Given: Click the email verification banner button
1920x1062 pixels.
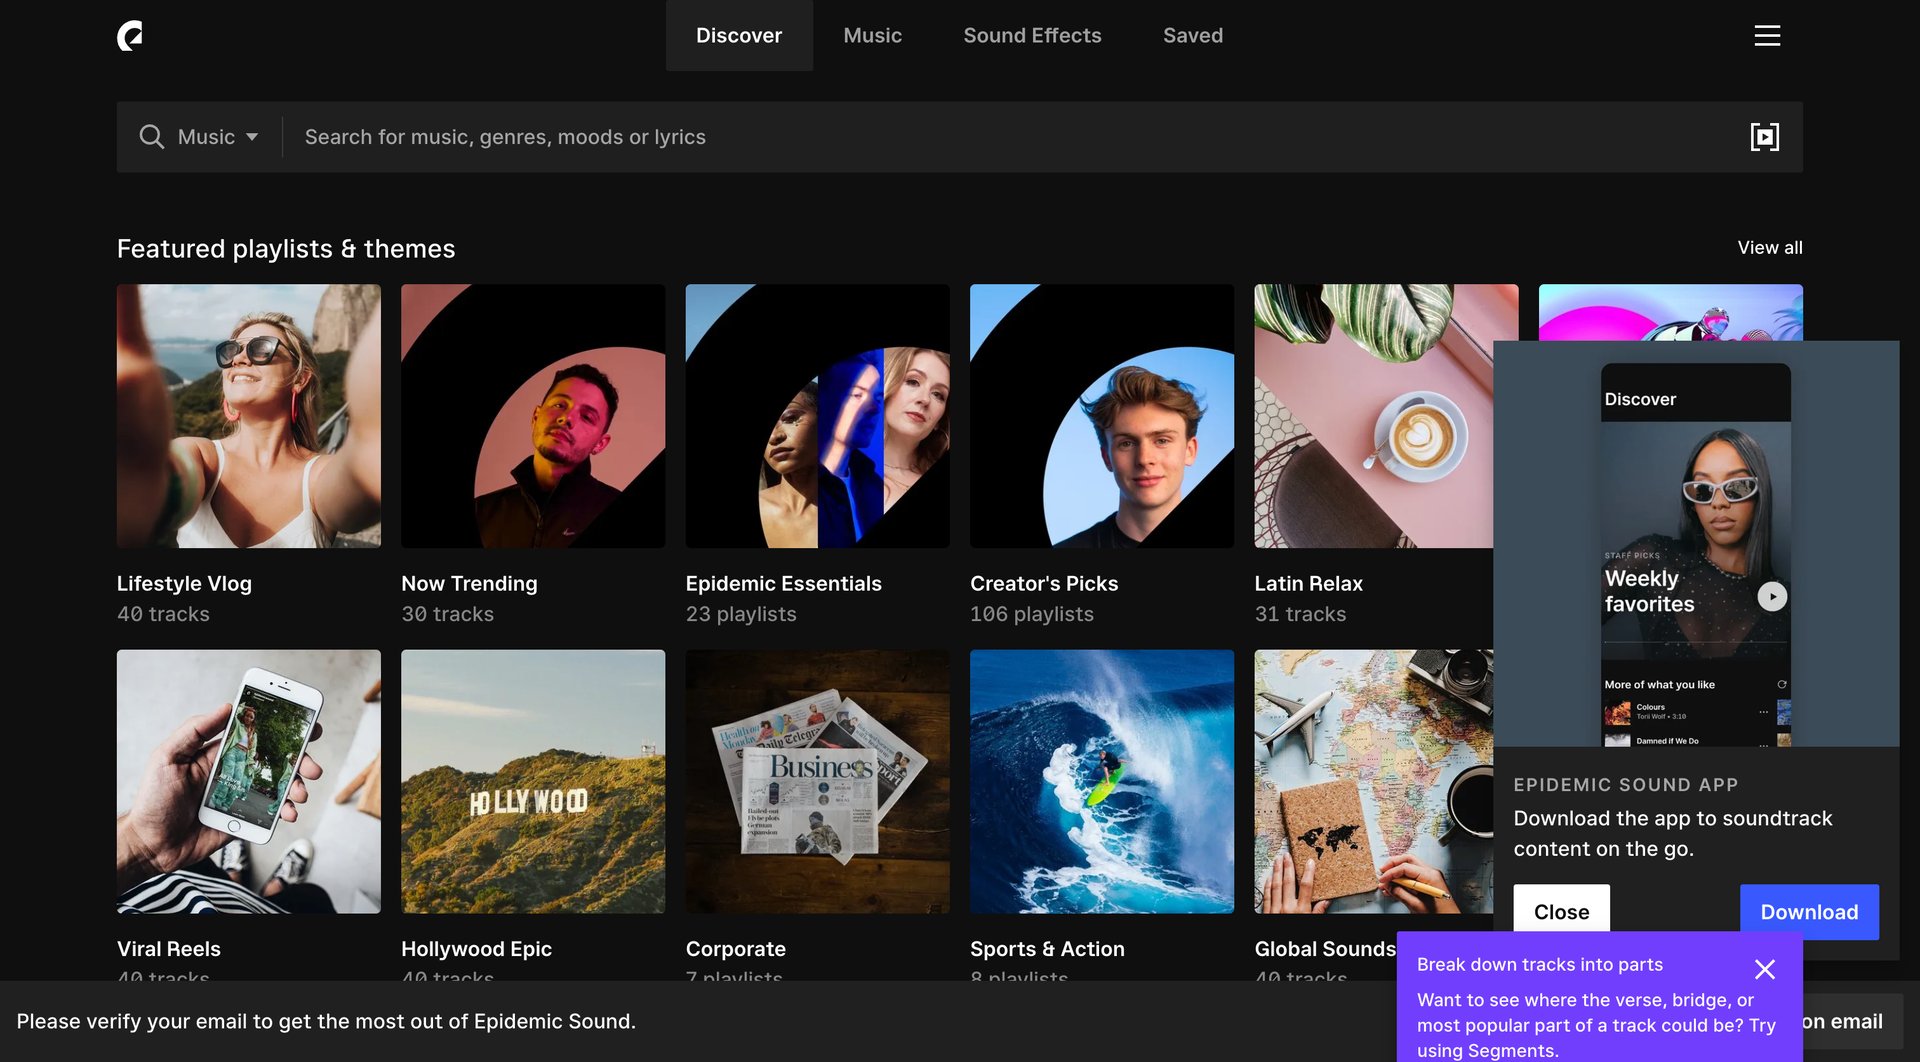Looking at the screenshot, I should (1845, 1022).
